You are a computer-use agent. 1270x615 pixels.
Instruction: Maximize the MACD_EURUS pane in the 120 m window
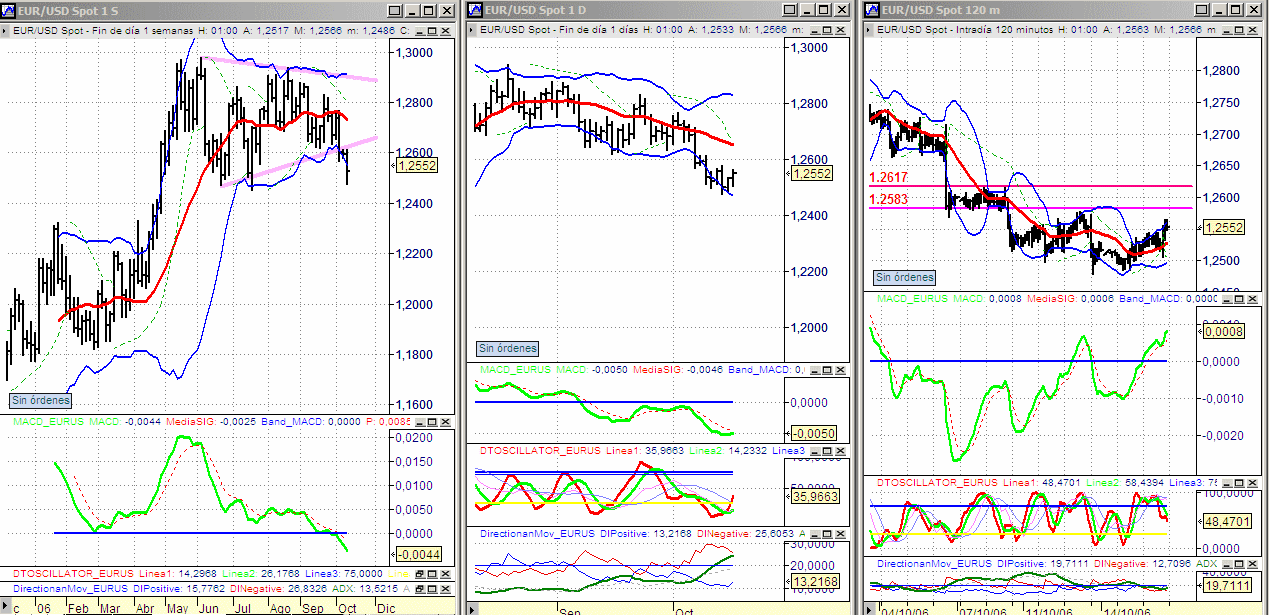[x=1239, y=299]
